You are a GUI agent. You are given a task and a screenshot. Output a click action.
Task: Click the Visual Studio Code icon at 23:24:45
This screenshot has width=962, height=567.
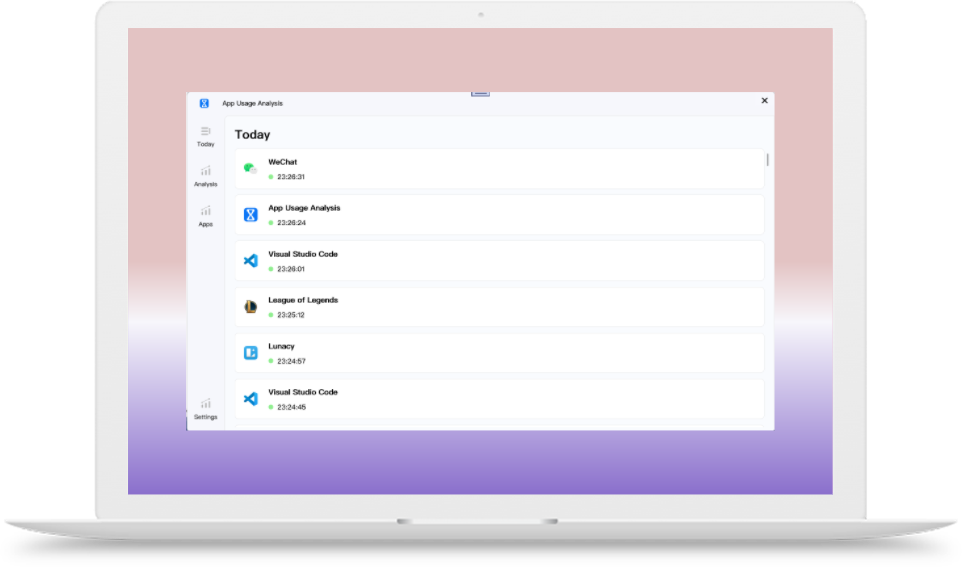coord(250,398)
